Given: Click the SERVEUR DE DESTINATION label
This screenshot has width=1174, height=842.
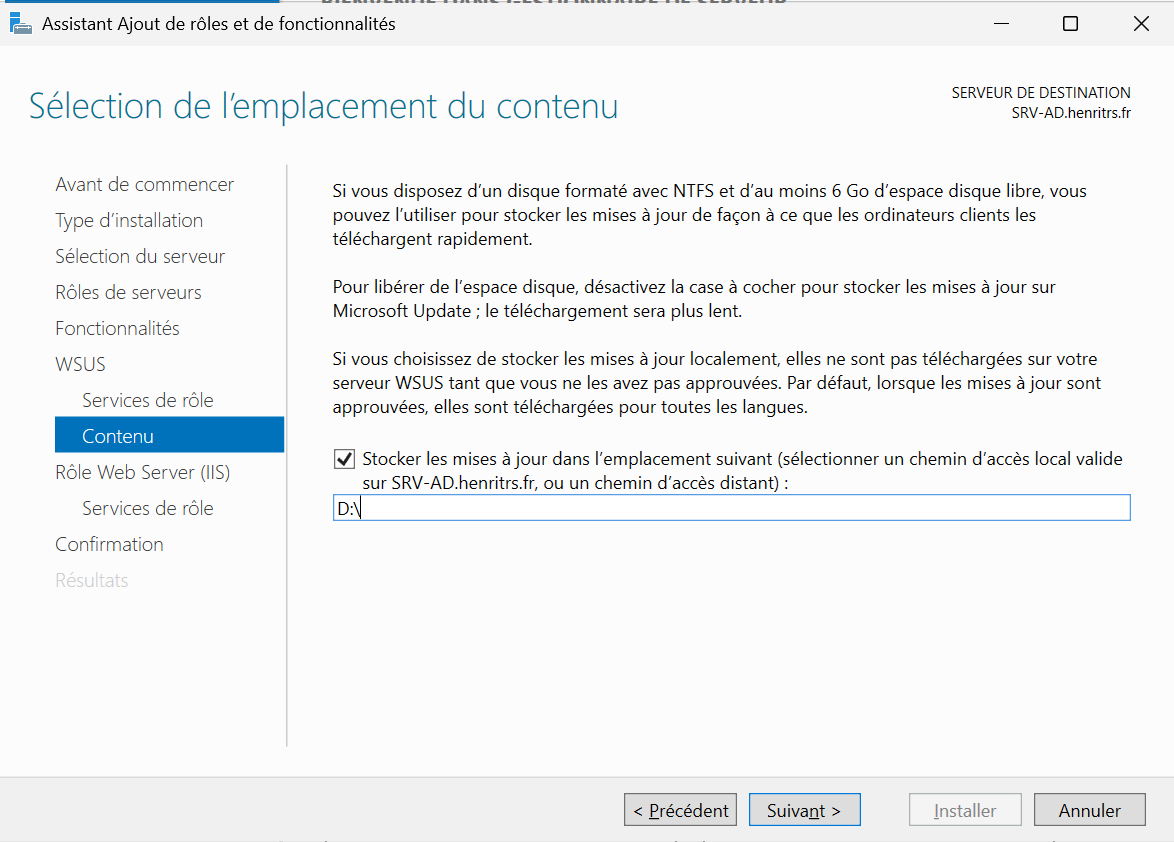Looking at the screenshot, I should (1041, 93).
